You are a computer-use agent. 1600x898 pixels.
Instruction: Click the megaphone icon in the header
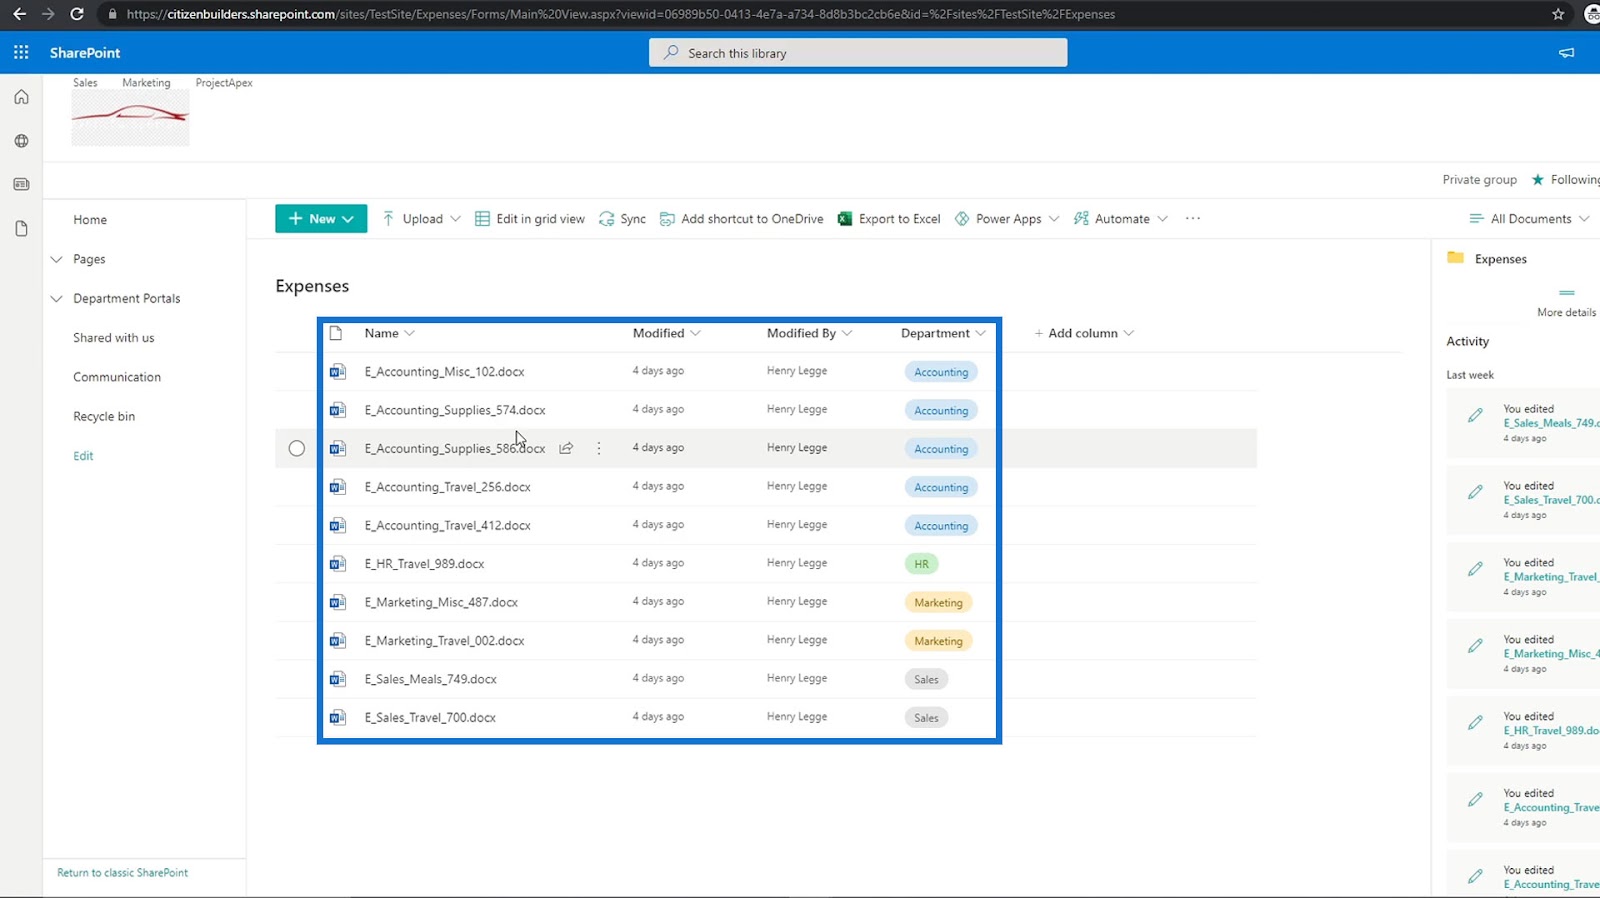tap(1566, 53)
